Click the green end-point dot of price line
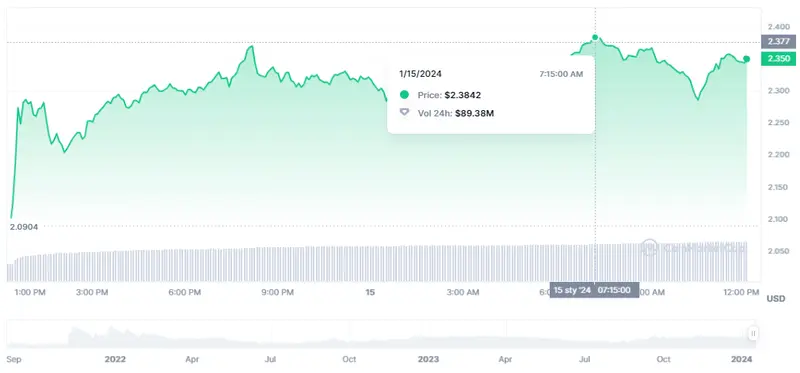The image size is (800, 373). (746, 59)
